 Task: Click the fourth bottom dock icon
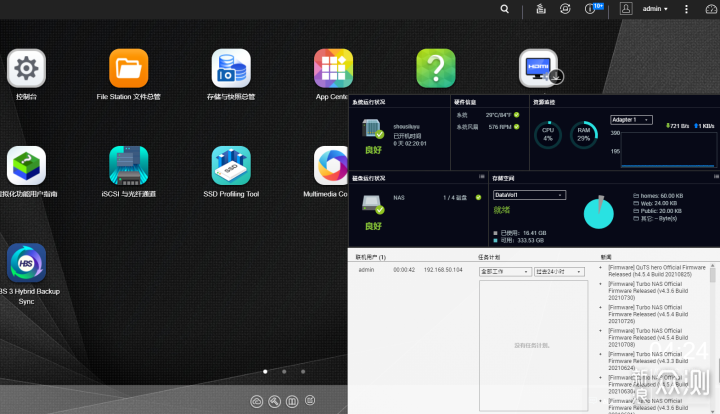(x=310, y=401)
